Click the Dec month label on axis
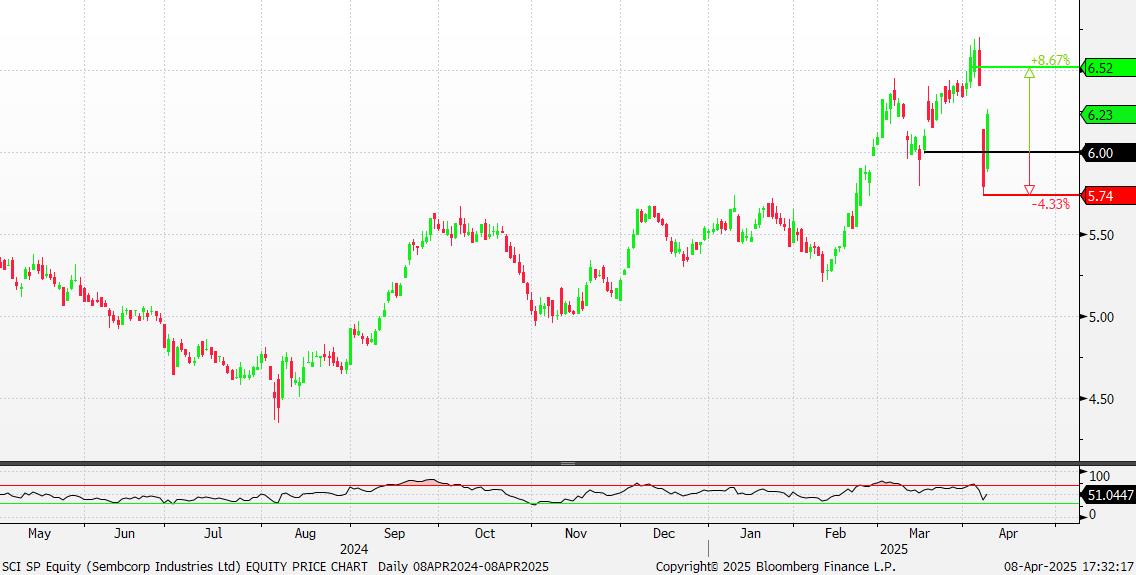Screen dimensions: 1136x575 coord(664,534)
